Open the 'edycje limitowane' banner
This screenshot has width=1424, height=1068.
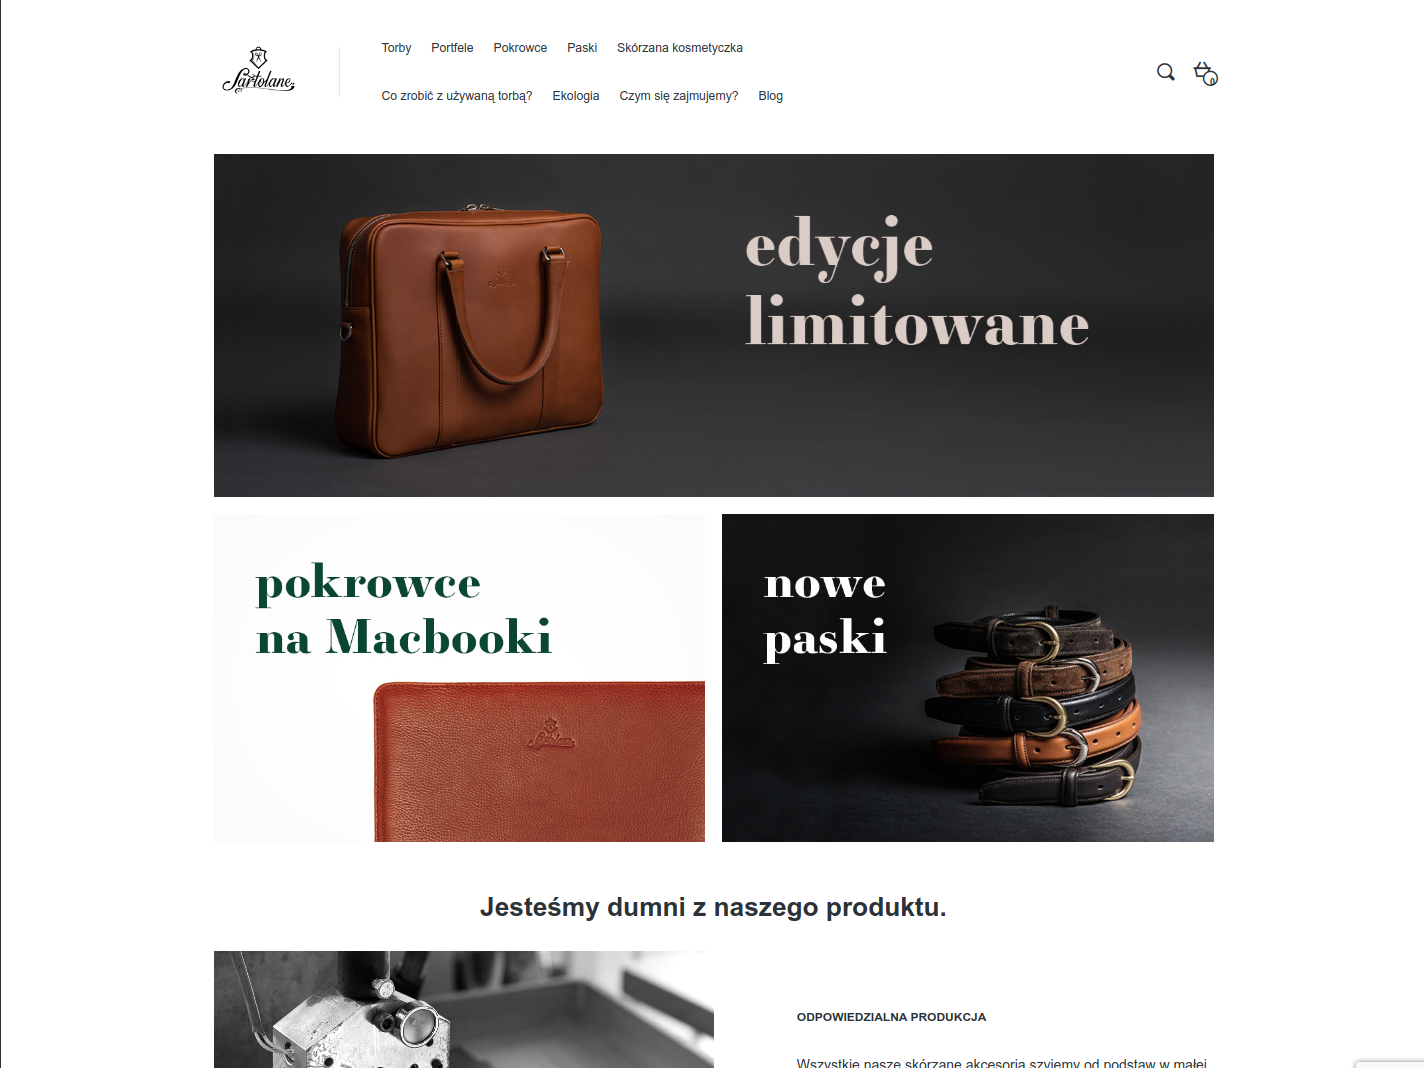[x=714, y=325]
